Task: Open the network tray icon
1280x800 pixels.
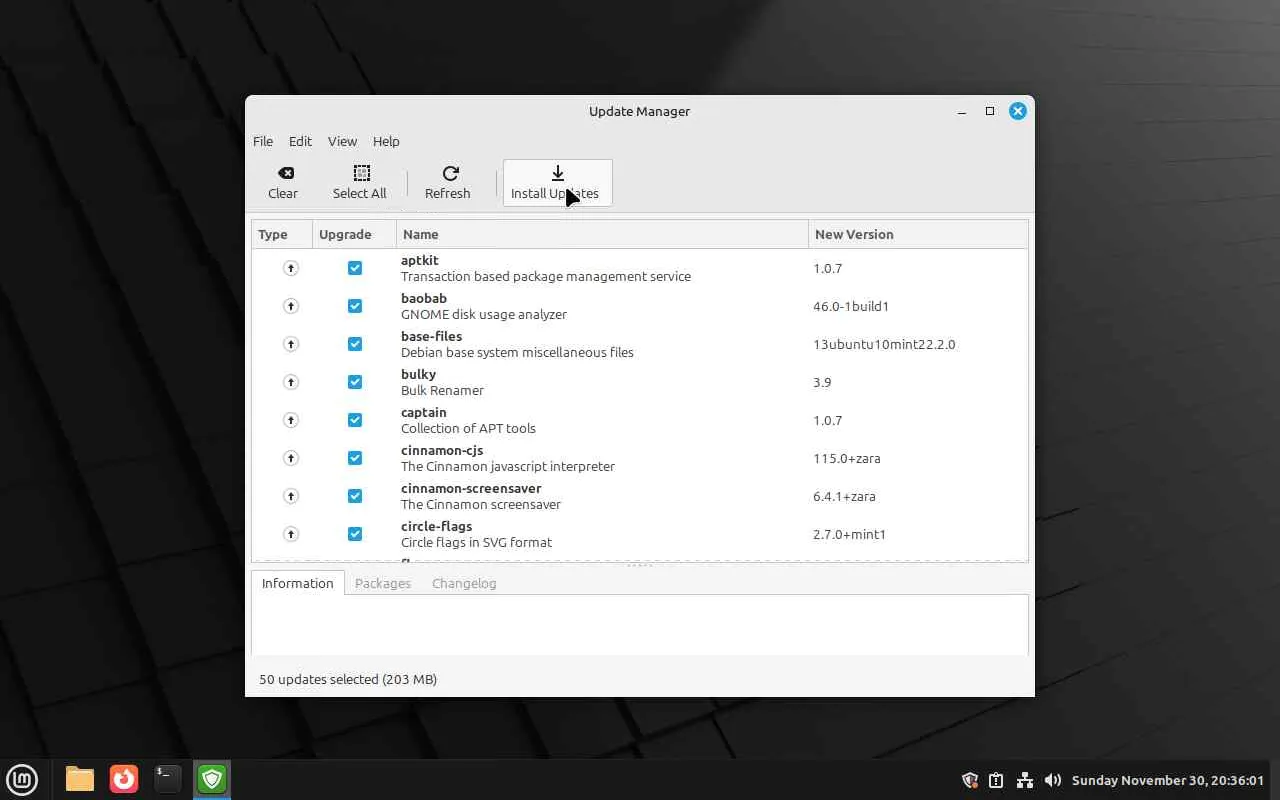Action: pyautogui.click(x=1024, y=780)
